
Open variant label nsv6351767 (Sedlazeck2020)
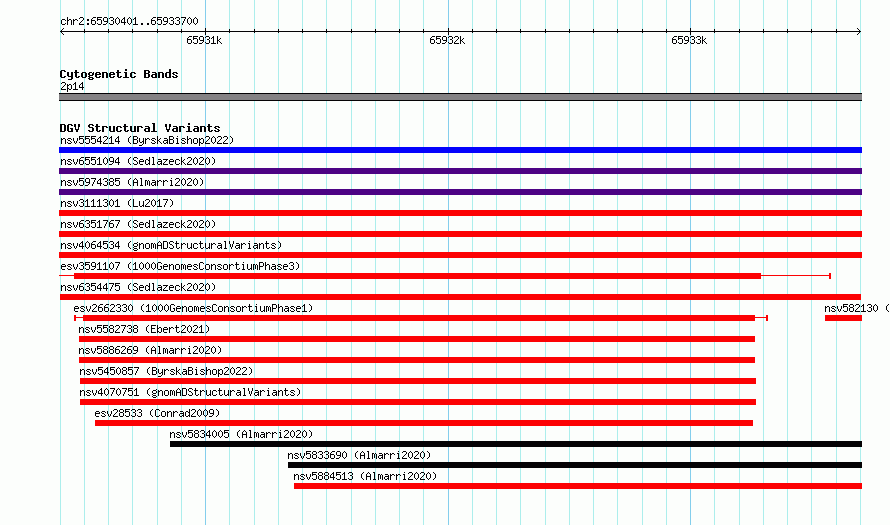click(x=138, y=224)
